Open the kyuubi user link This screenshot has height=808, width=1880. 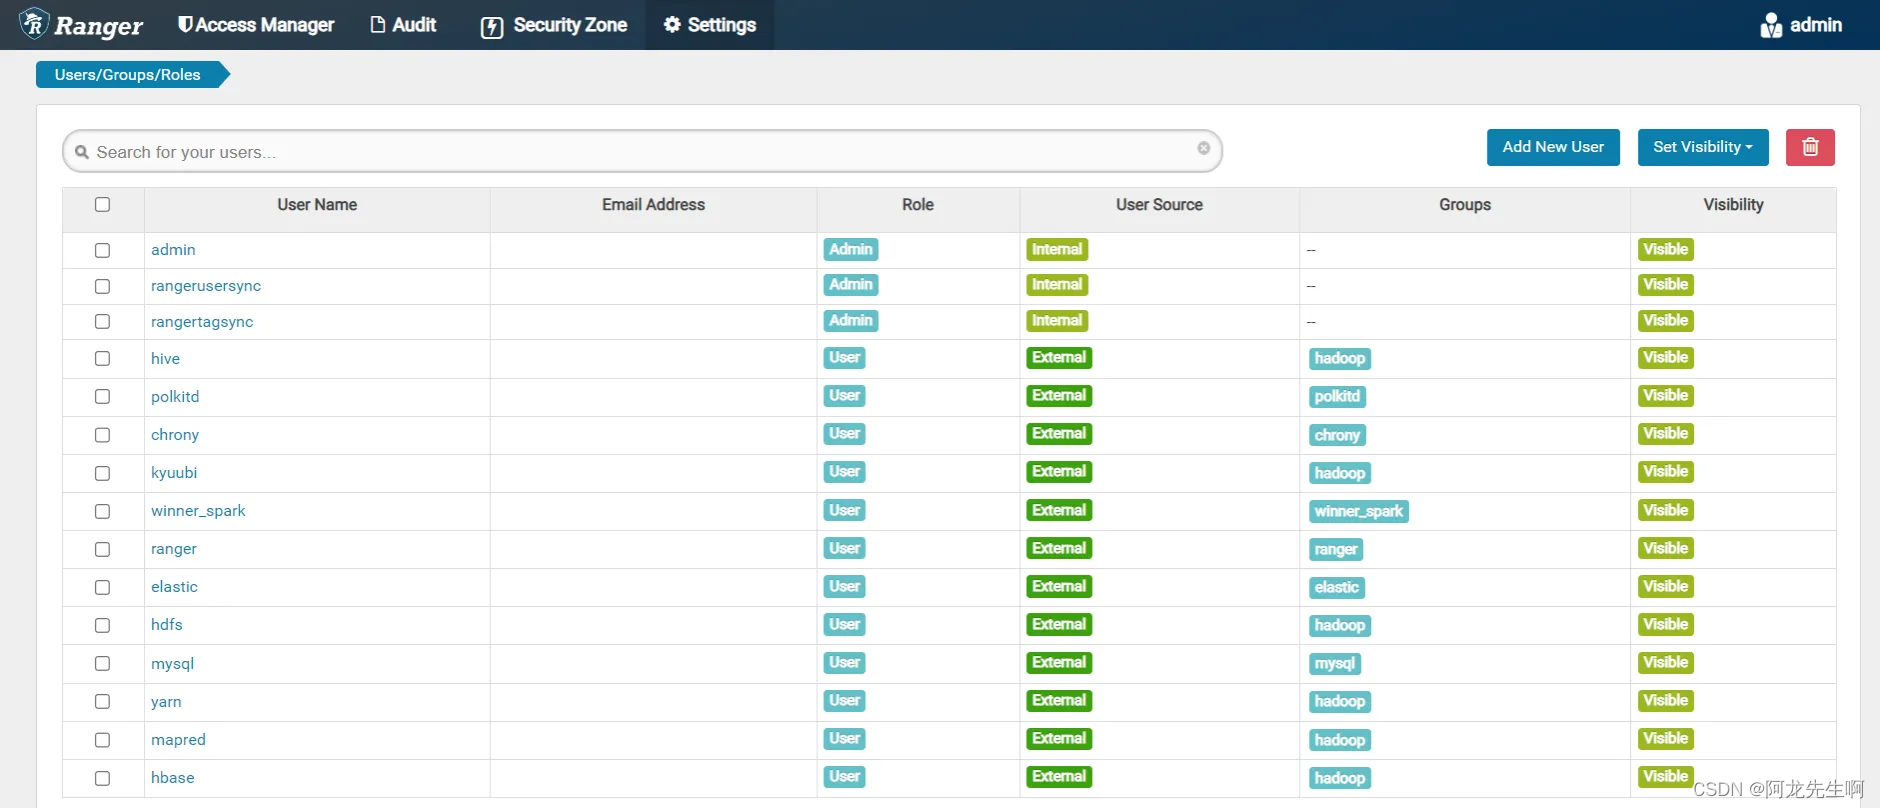point(174,473)
